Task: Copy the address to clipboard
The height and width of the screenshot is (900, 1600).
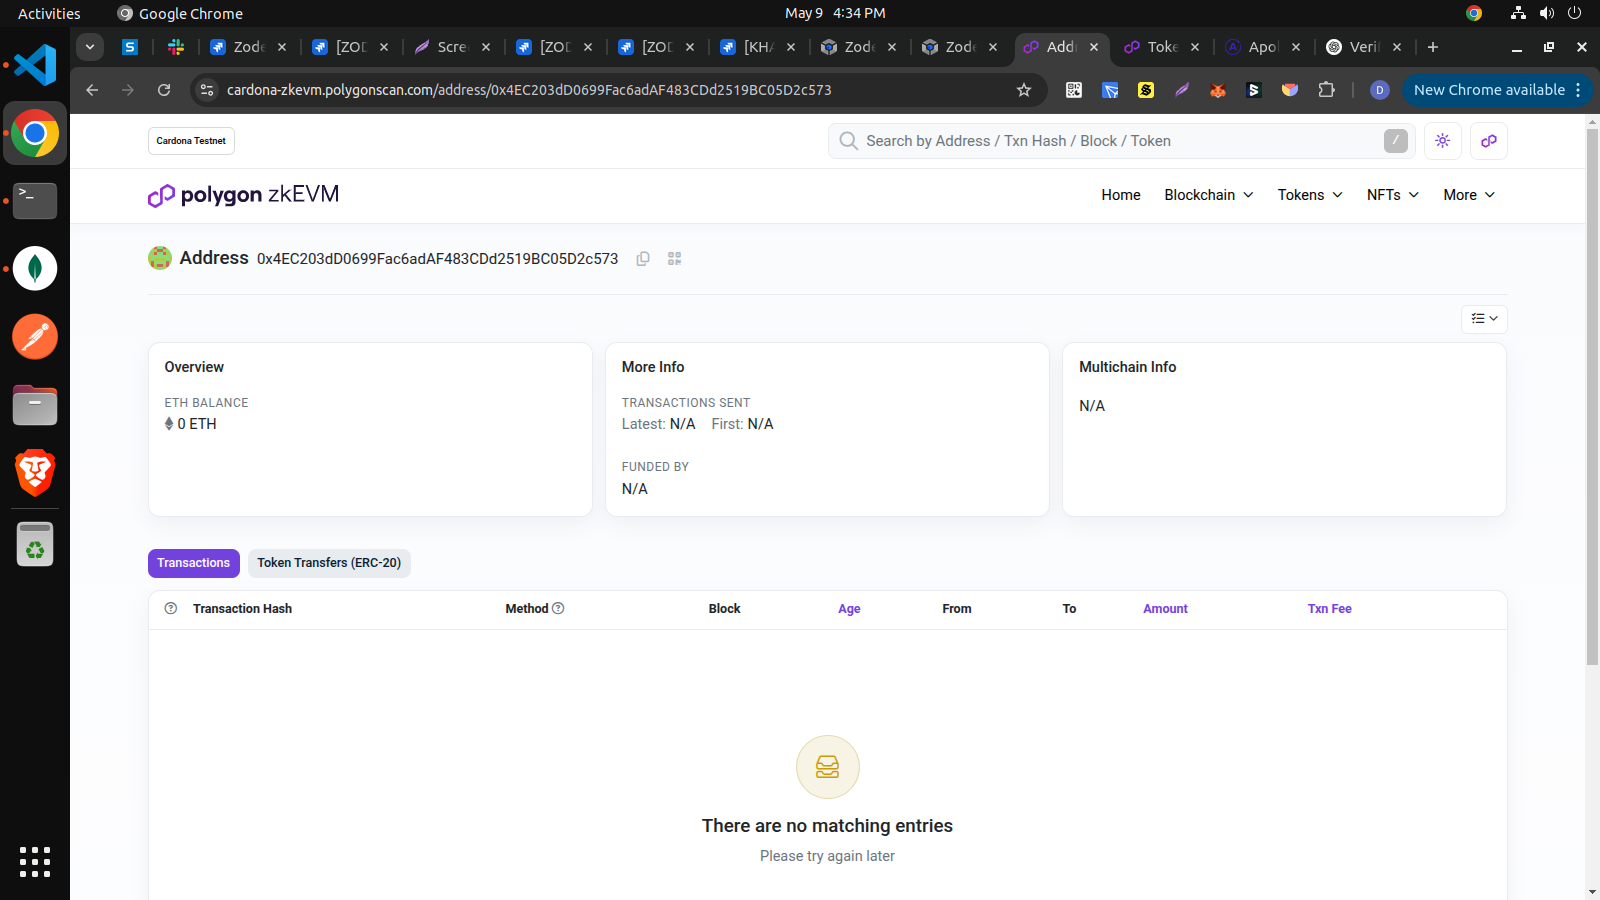Action: (x=643, y=258)
